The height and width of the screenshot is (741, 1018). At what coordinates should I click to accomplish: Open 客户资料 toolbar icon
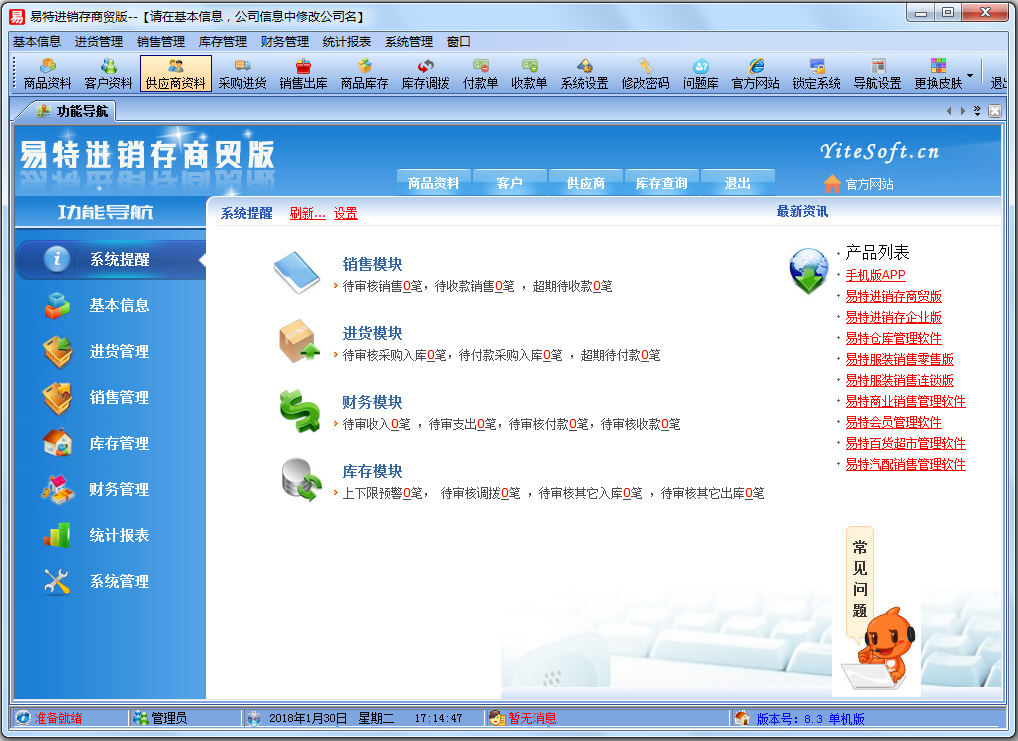pyautogui.click(x=108, y=73)
